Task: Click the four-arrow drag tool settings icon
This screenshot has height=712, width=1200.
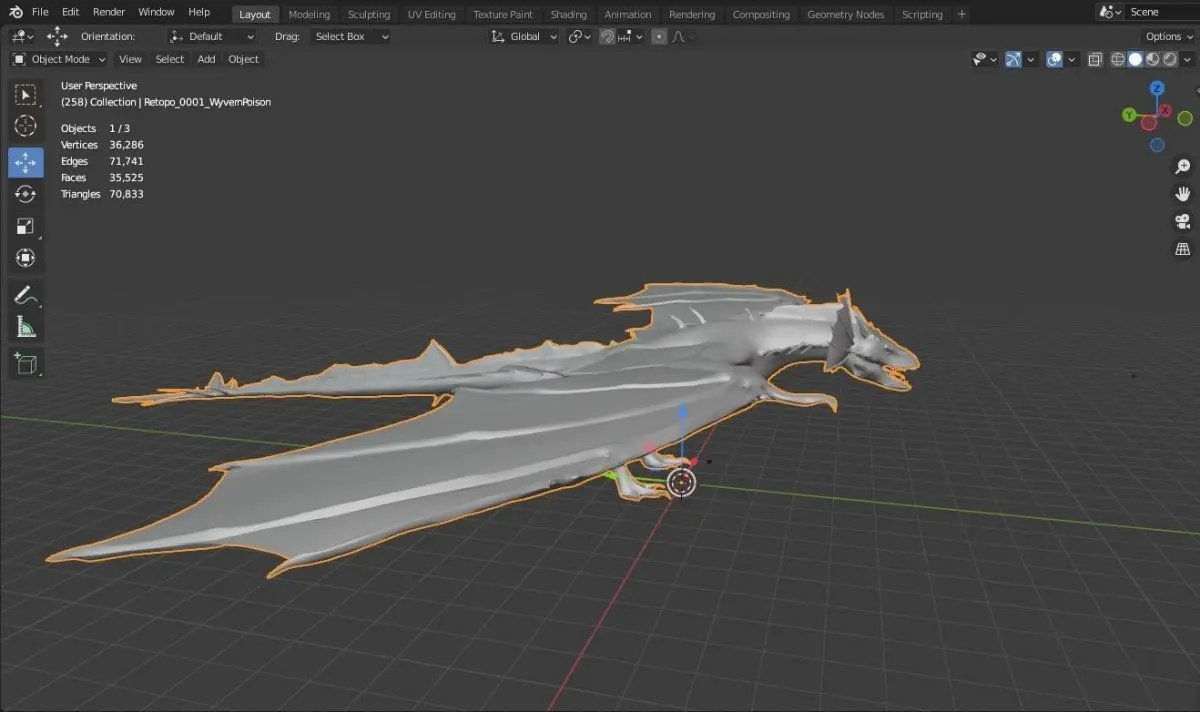Action: click(58, 36)
